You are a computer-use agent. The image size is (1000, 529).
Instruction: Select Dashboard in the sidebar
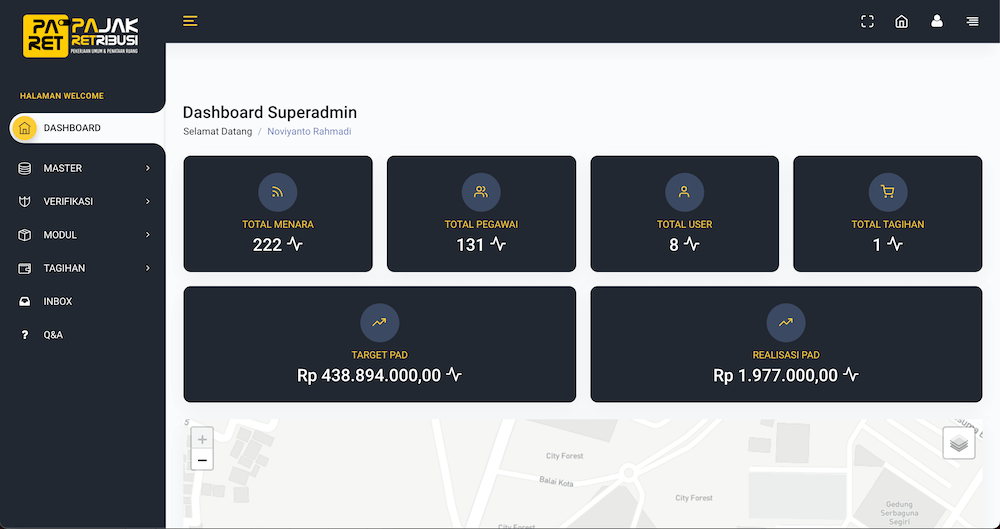(87, 128)
